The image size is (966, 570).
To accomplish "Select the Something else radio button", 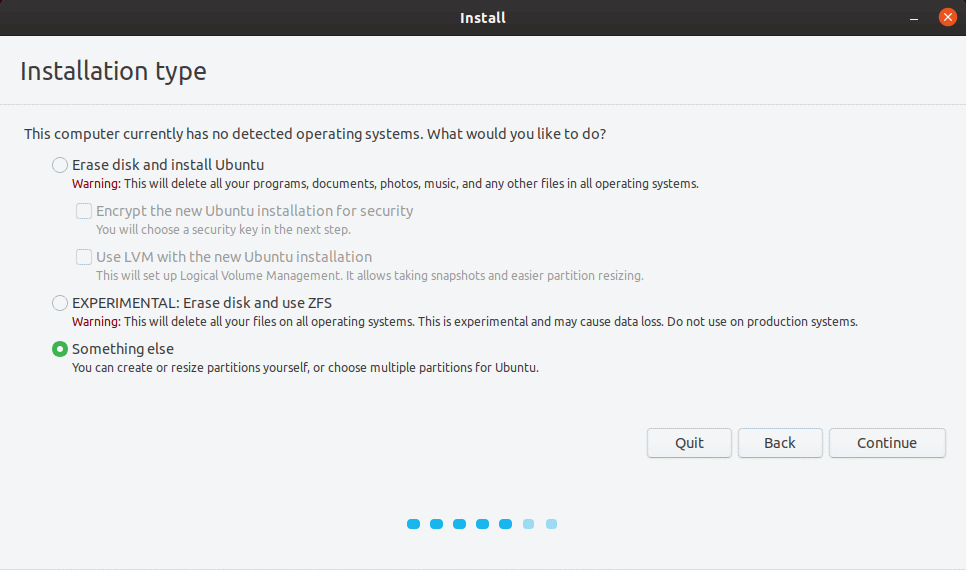I will (x=60, y=349).
